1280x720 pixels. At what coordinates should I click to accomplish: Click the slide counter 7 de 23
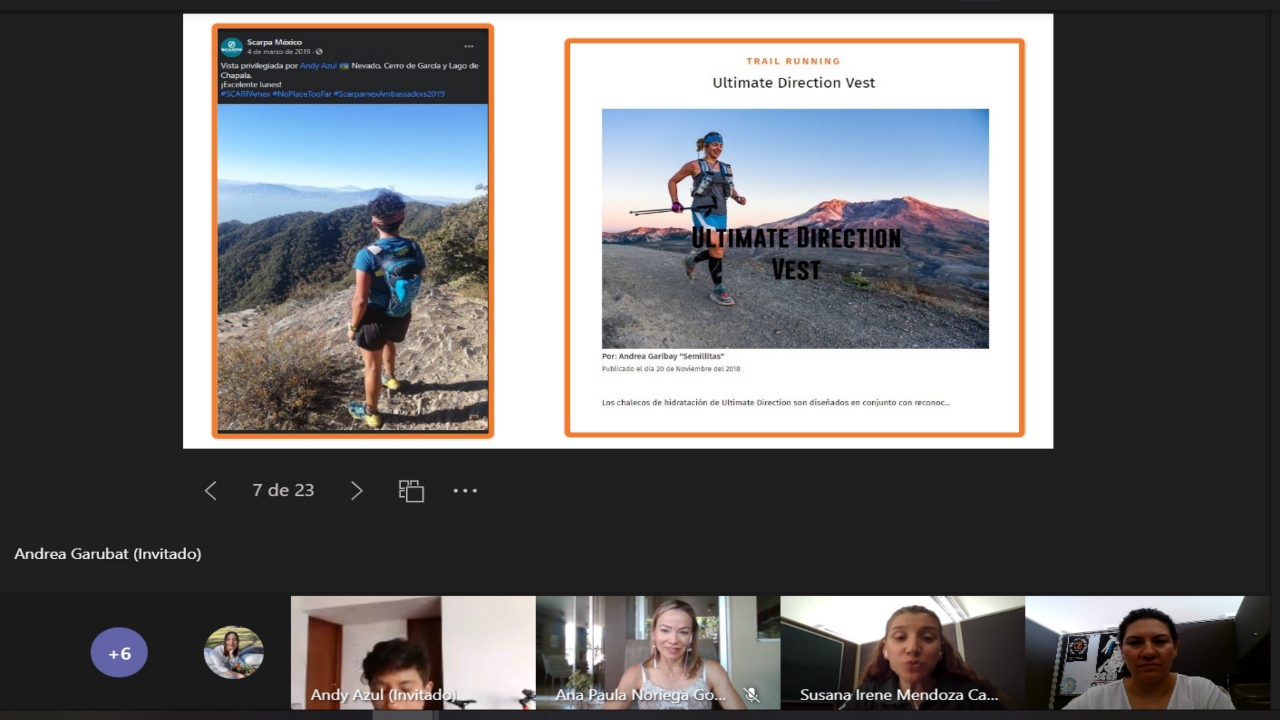coord(283,490)
